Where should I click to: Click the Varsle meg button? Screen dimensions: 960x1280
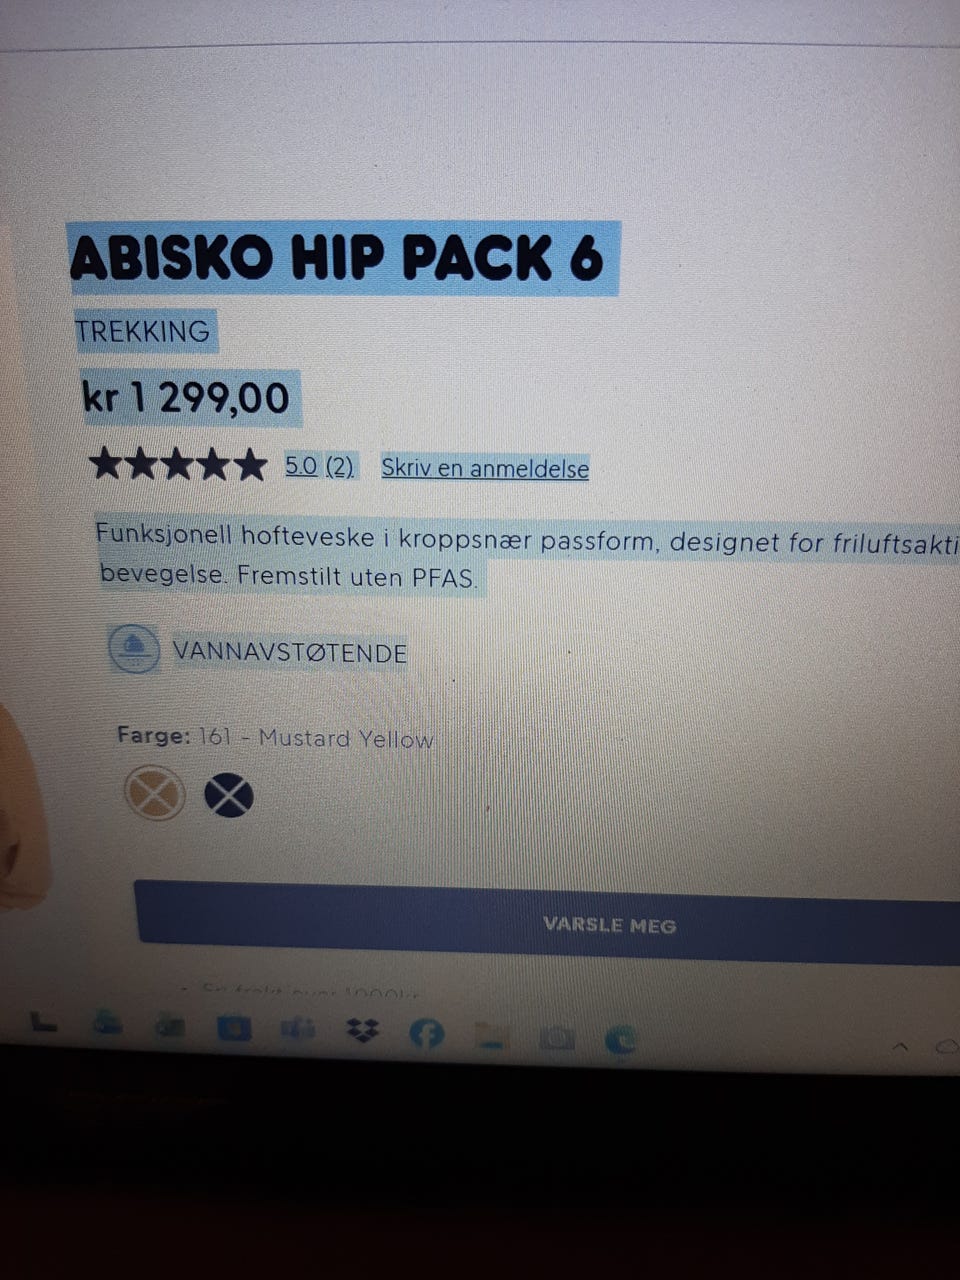[x=548, y=922]
